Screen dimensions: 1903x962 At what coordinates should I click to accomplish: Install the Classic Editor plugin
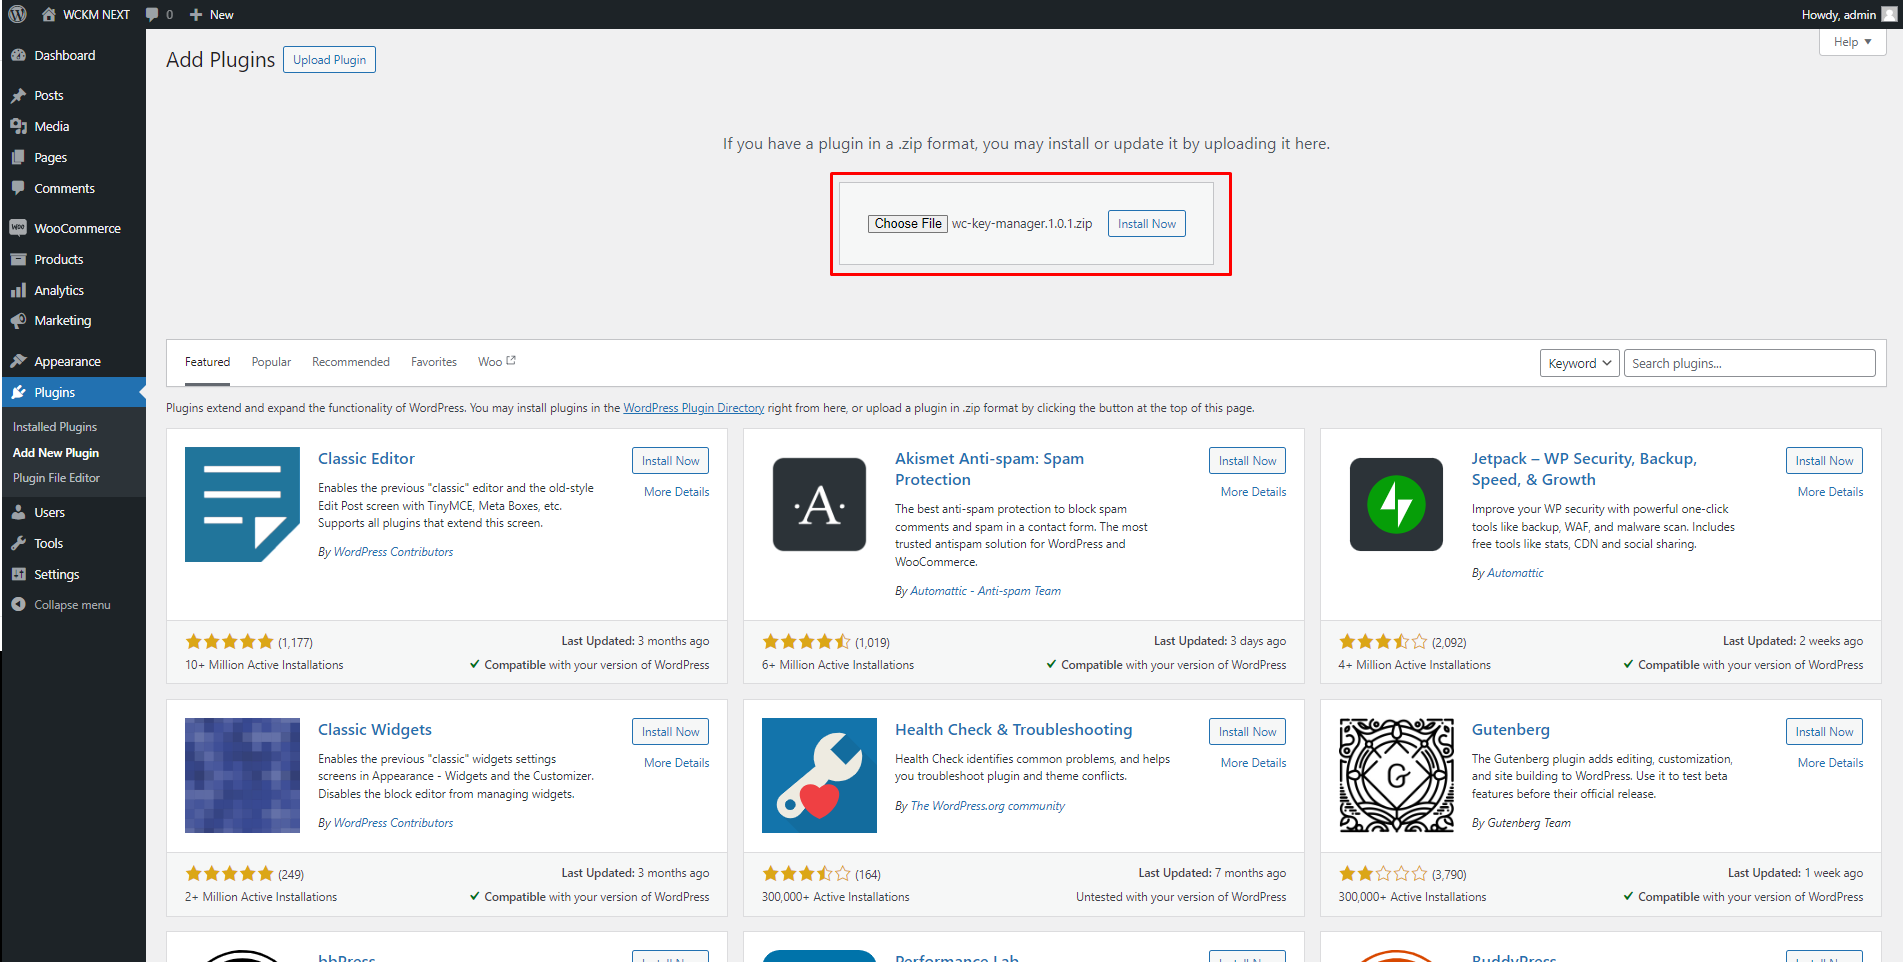(671, 461)
